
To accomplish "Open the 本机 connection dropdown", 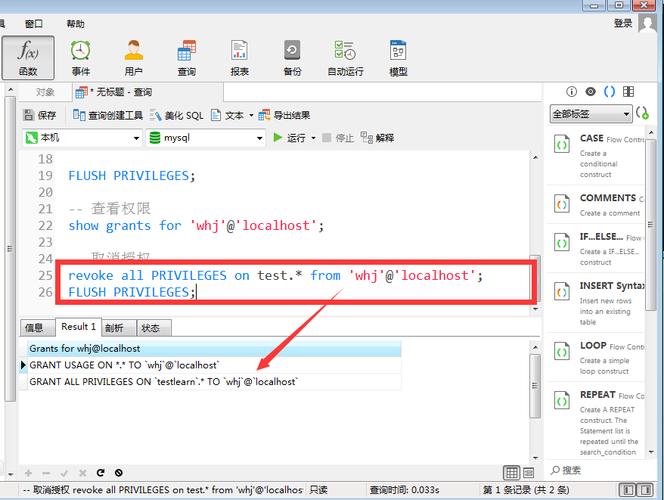I will [x=82, y=138].
